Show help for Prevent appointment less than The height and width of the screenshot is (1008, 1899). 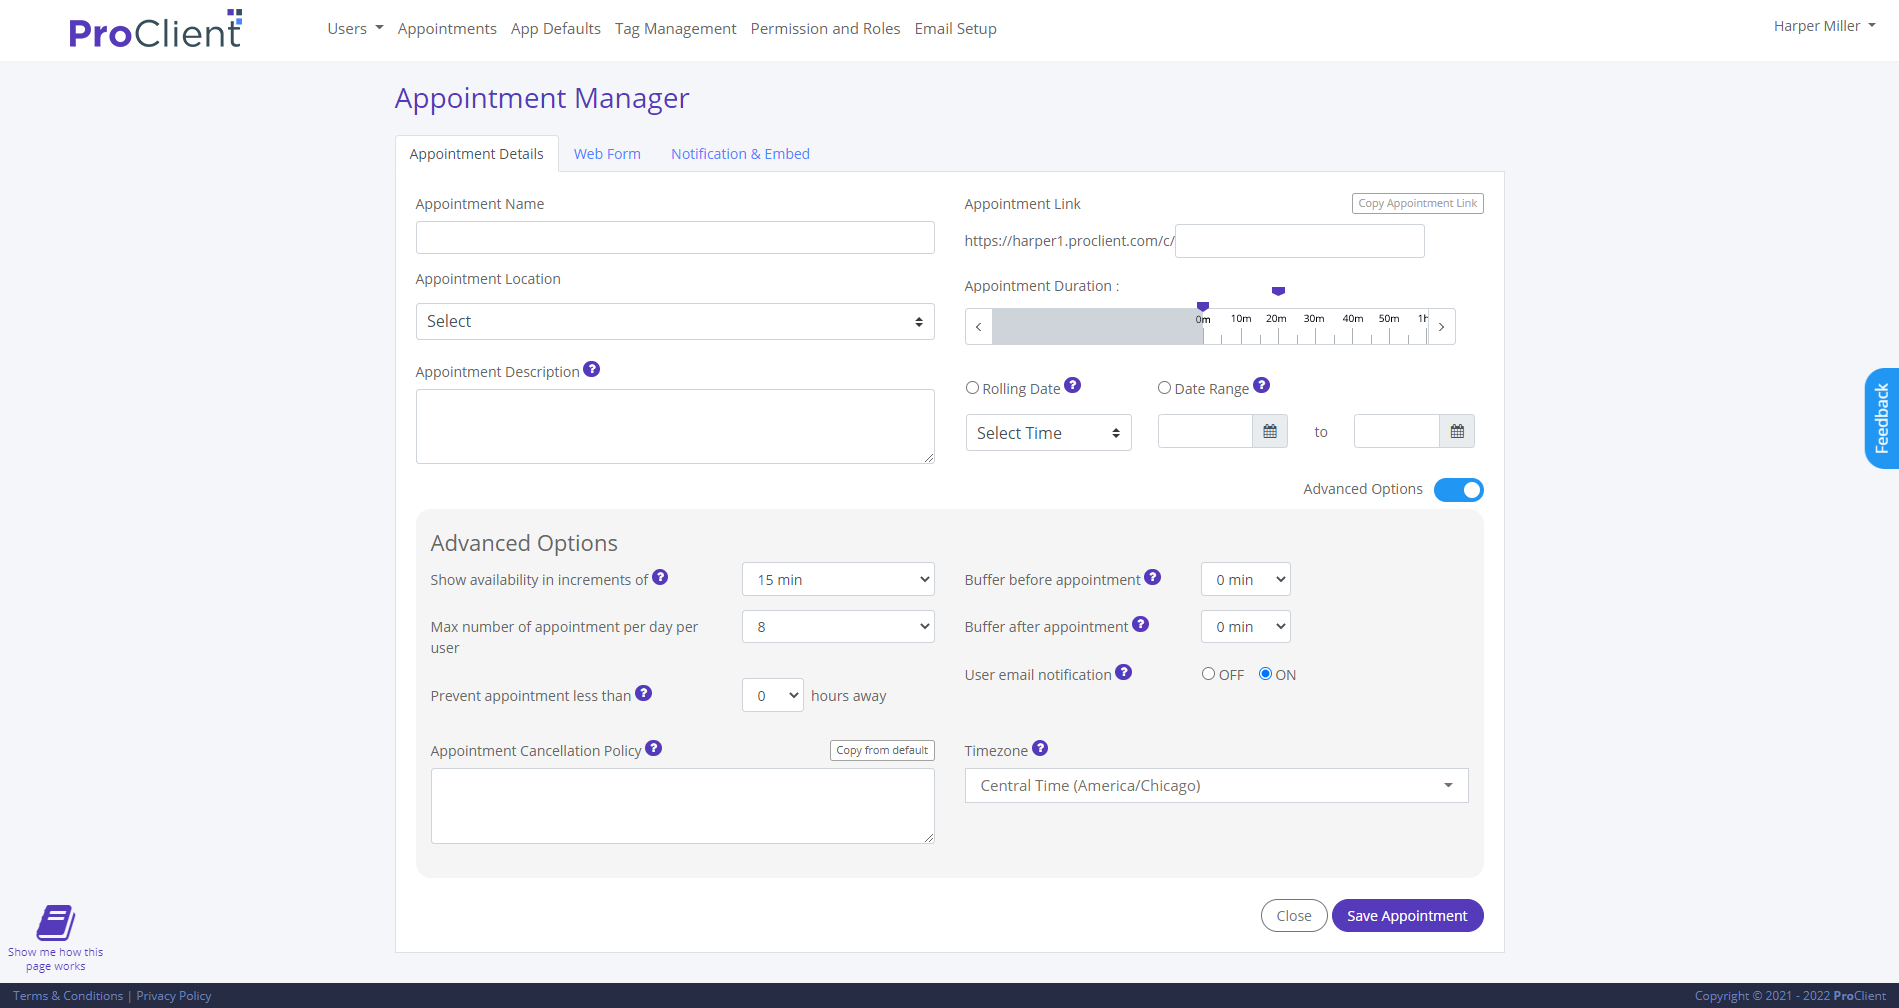coord(644,693)
